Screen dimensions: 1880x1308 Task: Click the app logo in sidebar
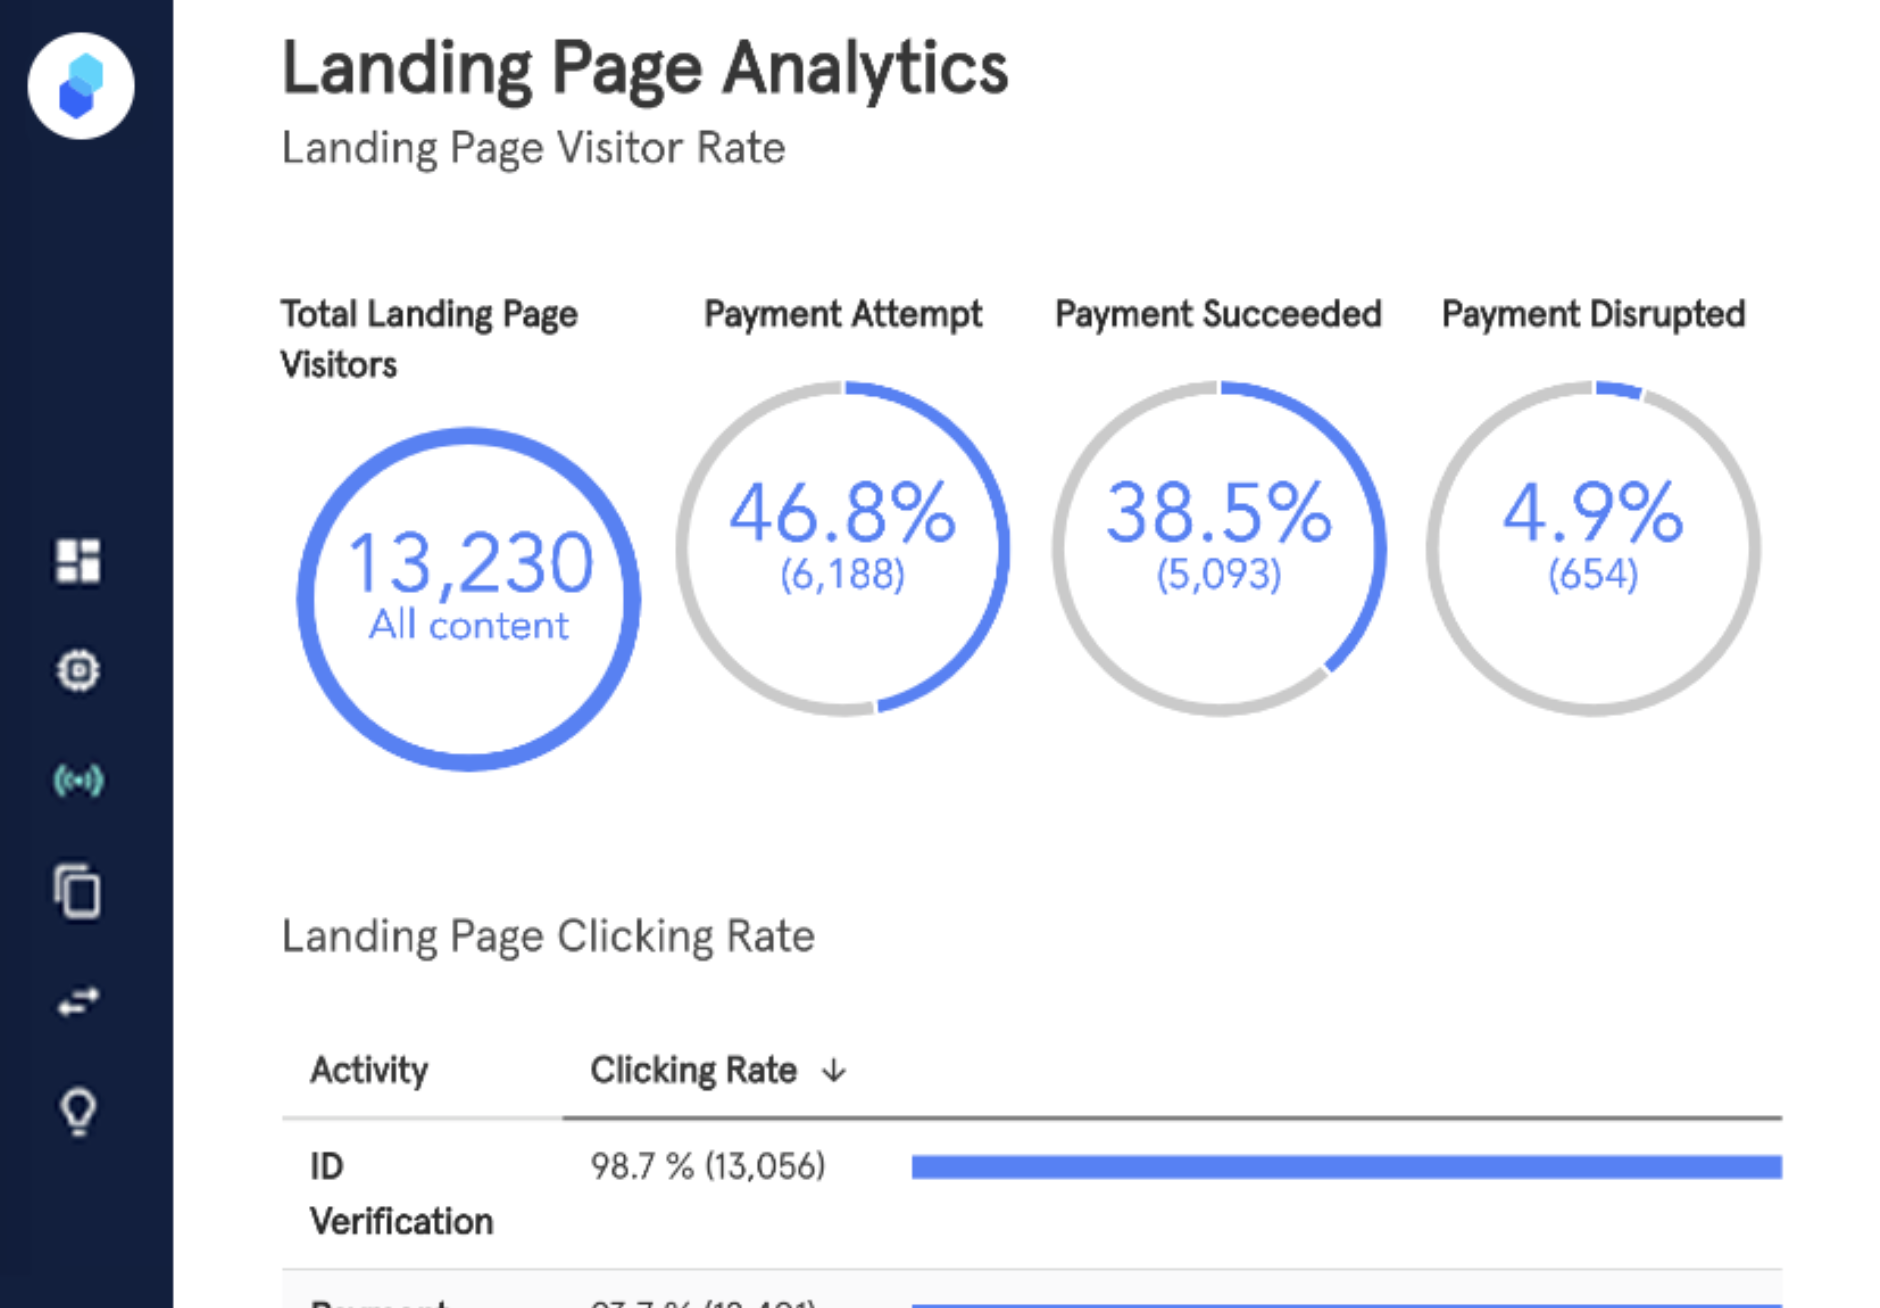coord(81,86)
